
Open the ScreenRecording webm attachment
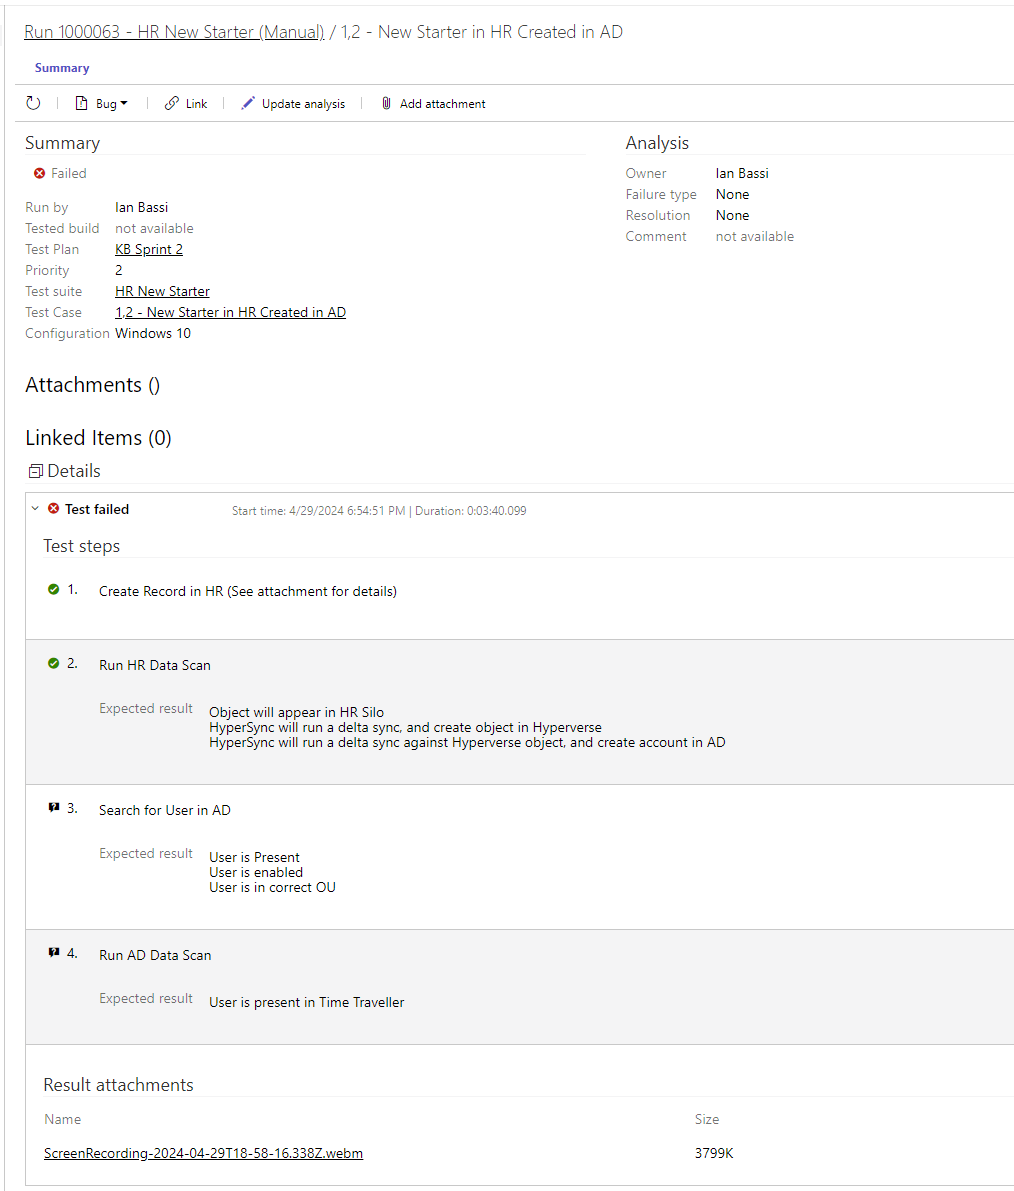coord(203,1152)
